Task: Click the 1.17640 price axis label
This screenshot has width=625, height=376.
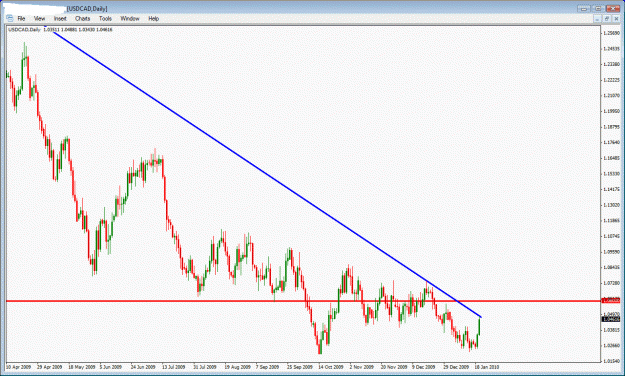Action: (x=611, y=142)
